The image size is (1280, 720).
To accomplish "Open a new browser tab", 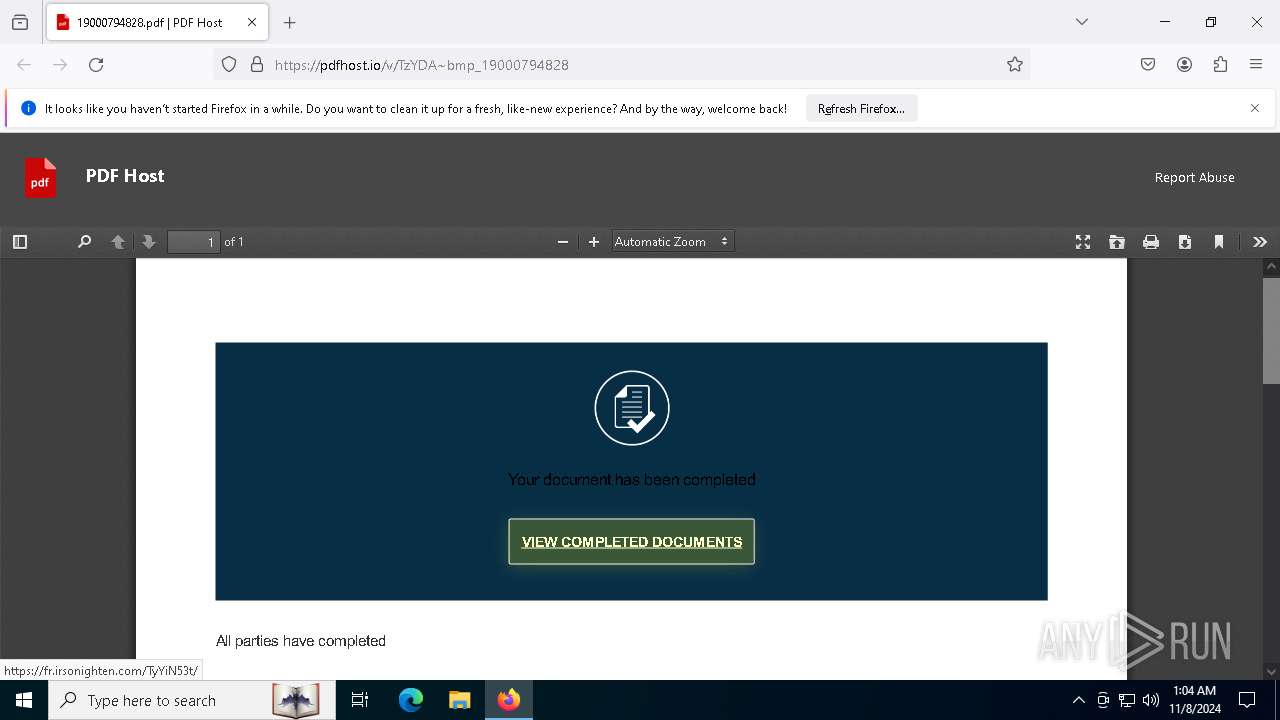I will (290, 22).
